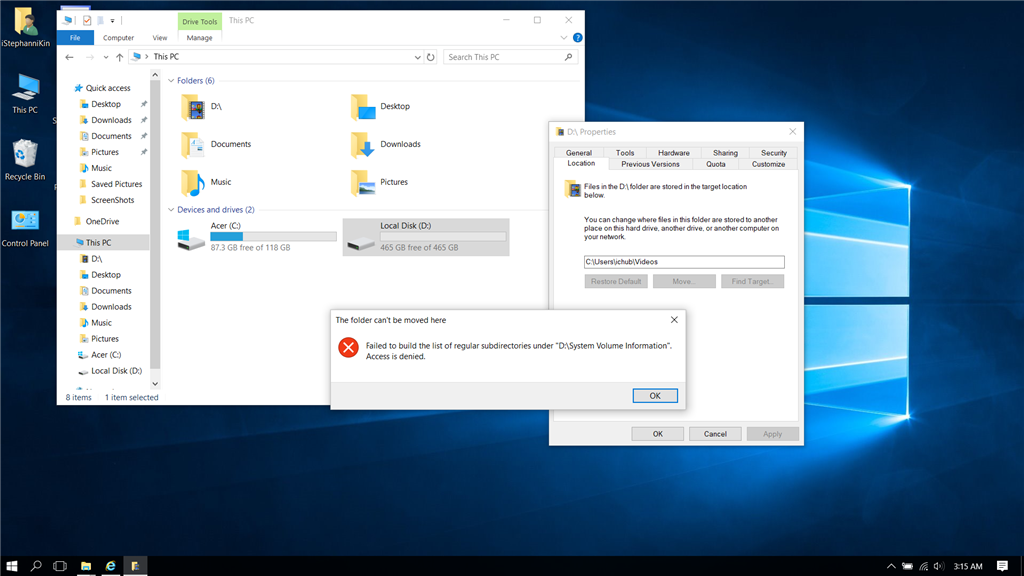Click the Find Target... button
1024x576 pixels.
pyautogui.click(x=752, y=281)
